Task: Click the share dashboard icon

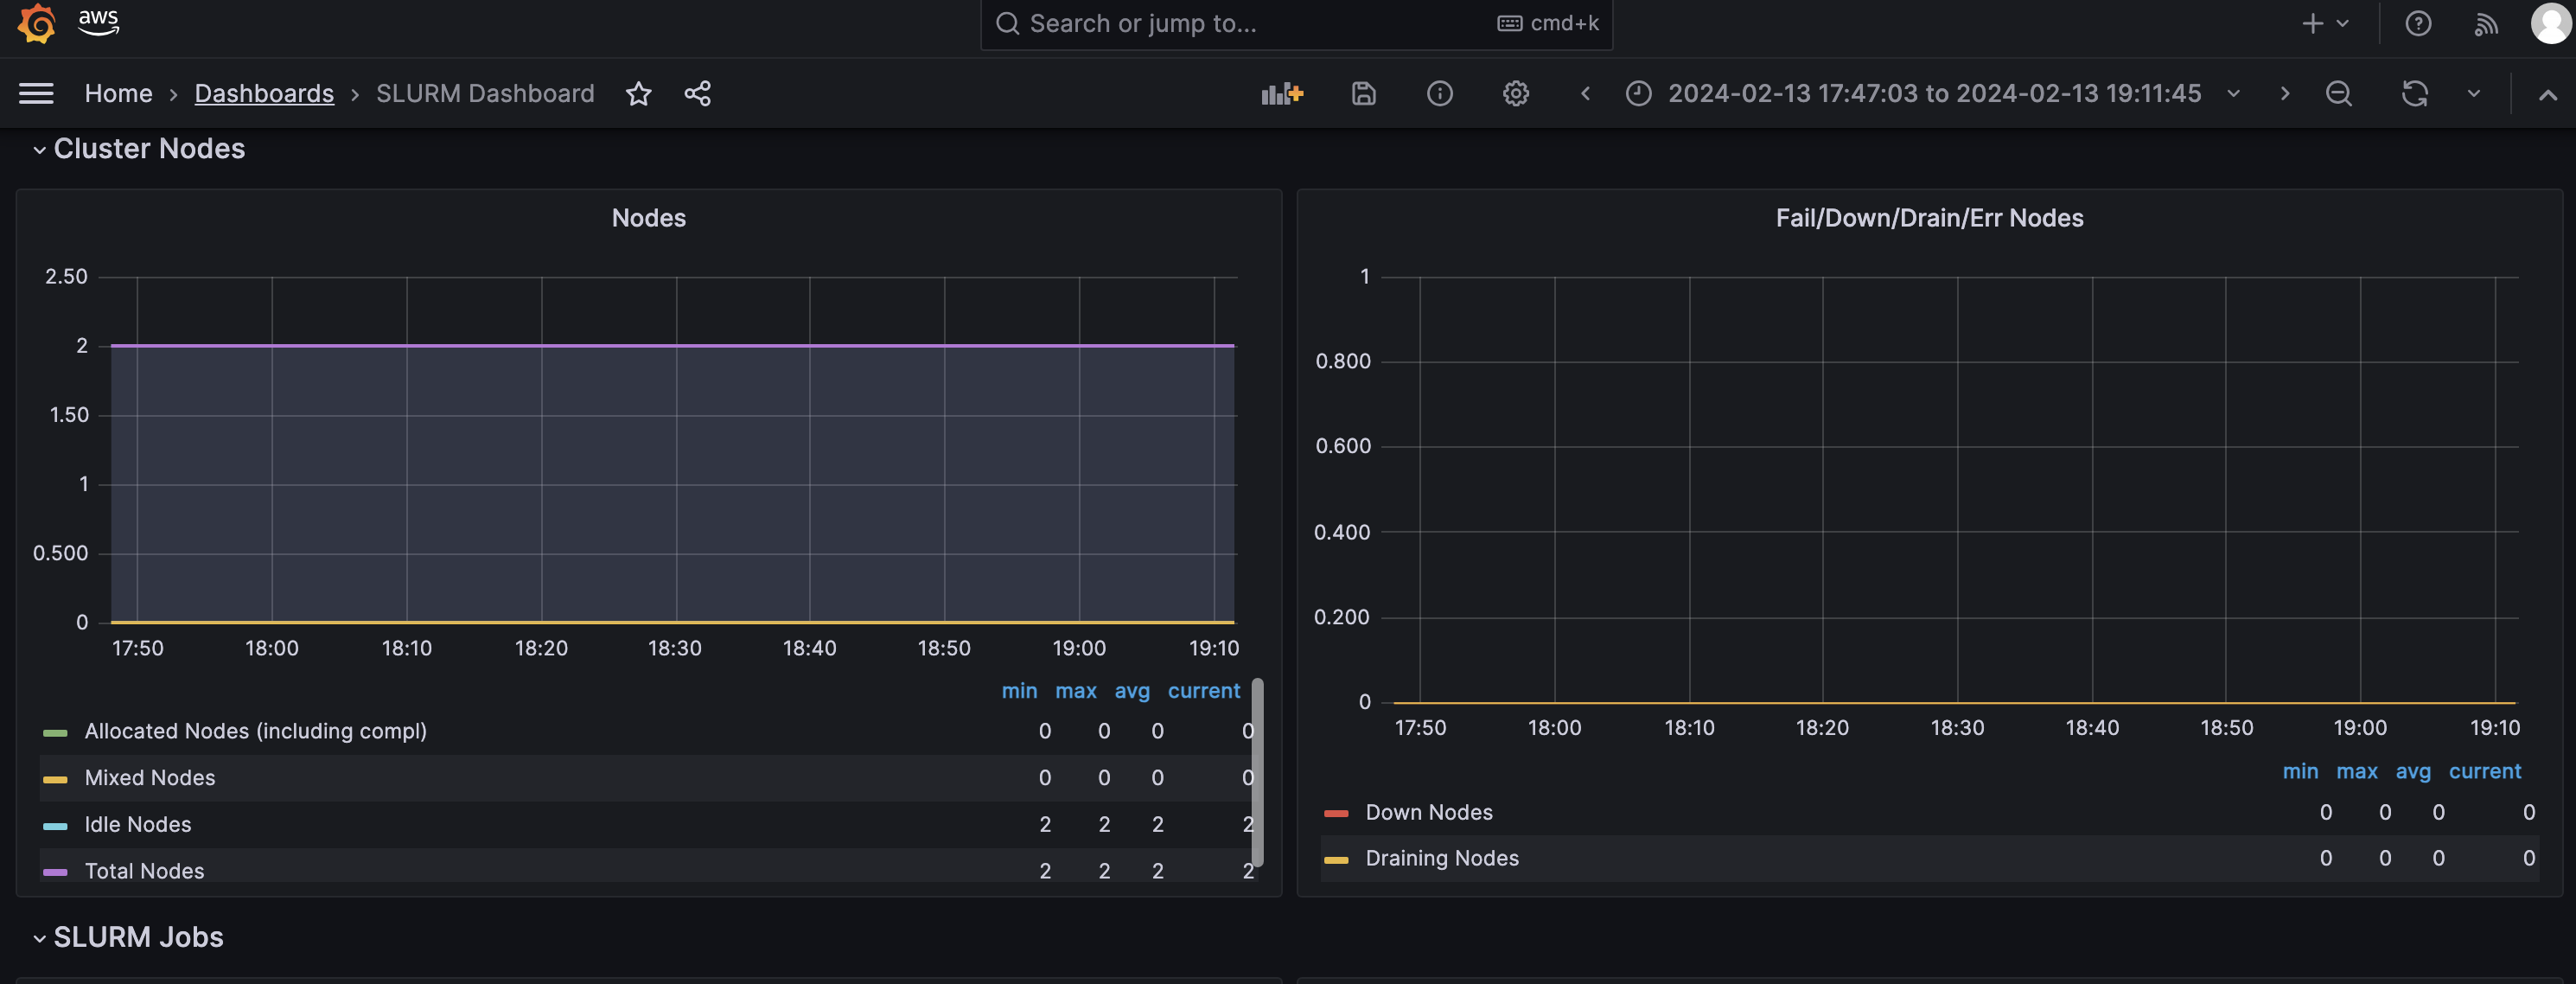Action: [x=697, y=93]
